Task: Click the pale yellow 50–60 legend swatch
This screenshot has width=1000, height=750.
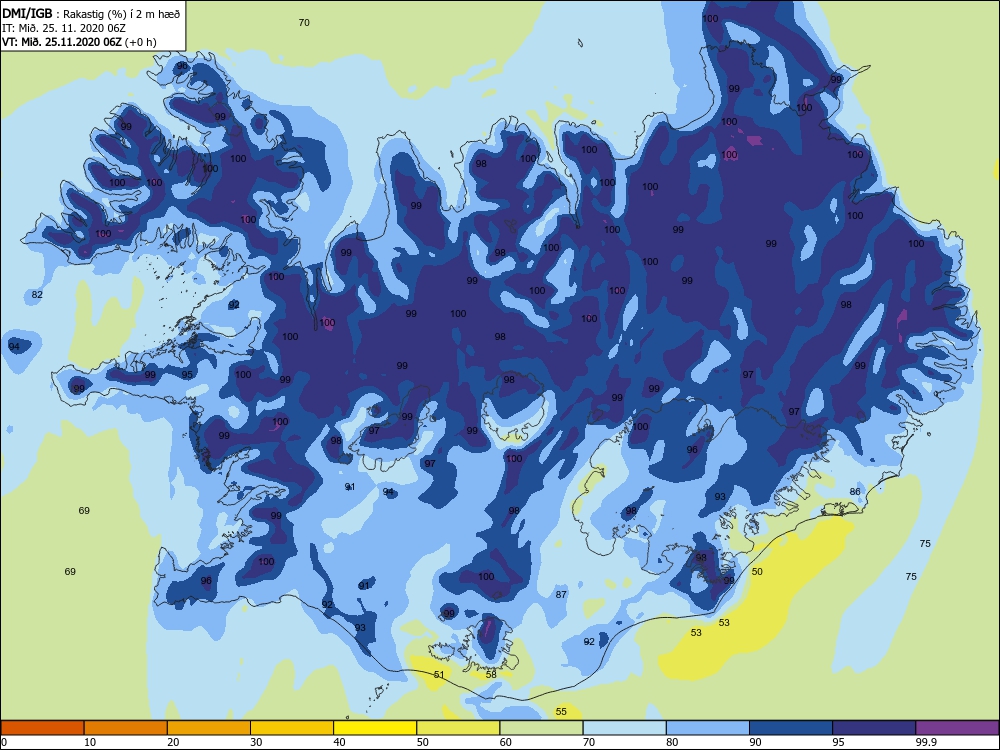Action: [x=458, y=728]
